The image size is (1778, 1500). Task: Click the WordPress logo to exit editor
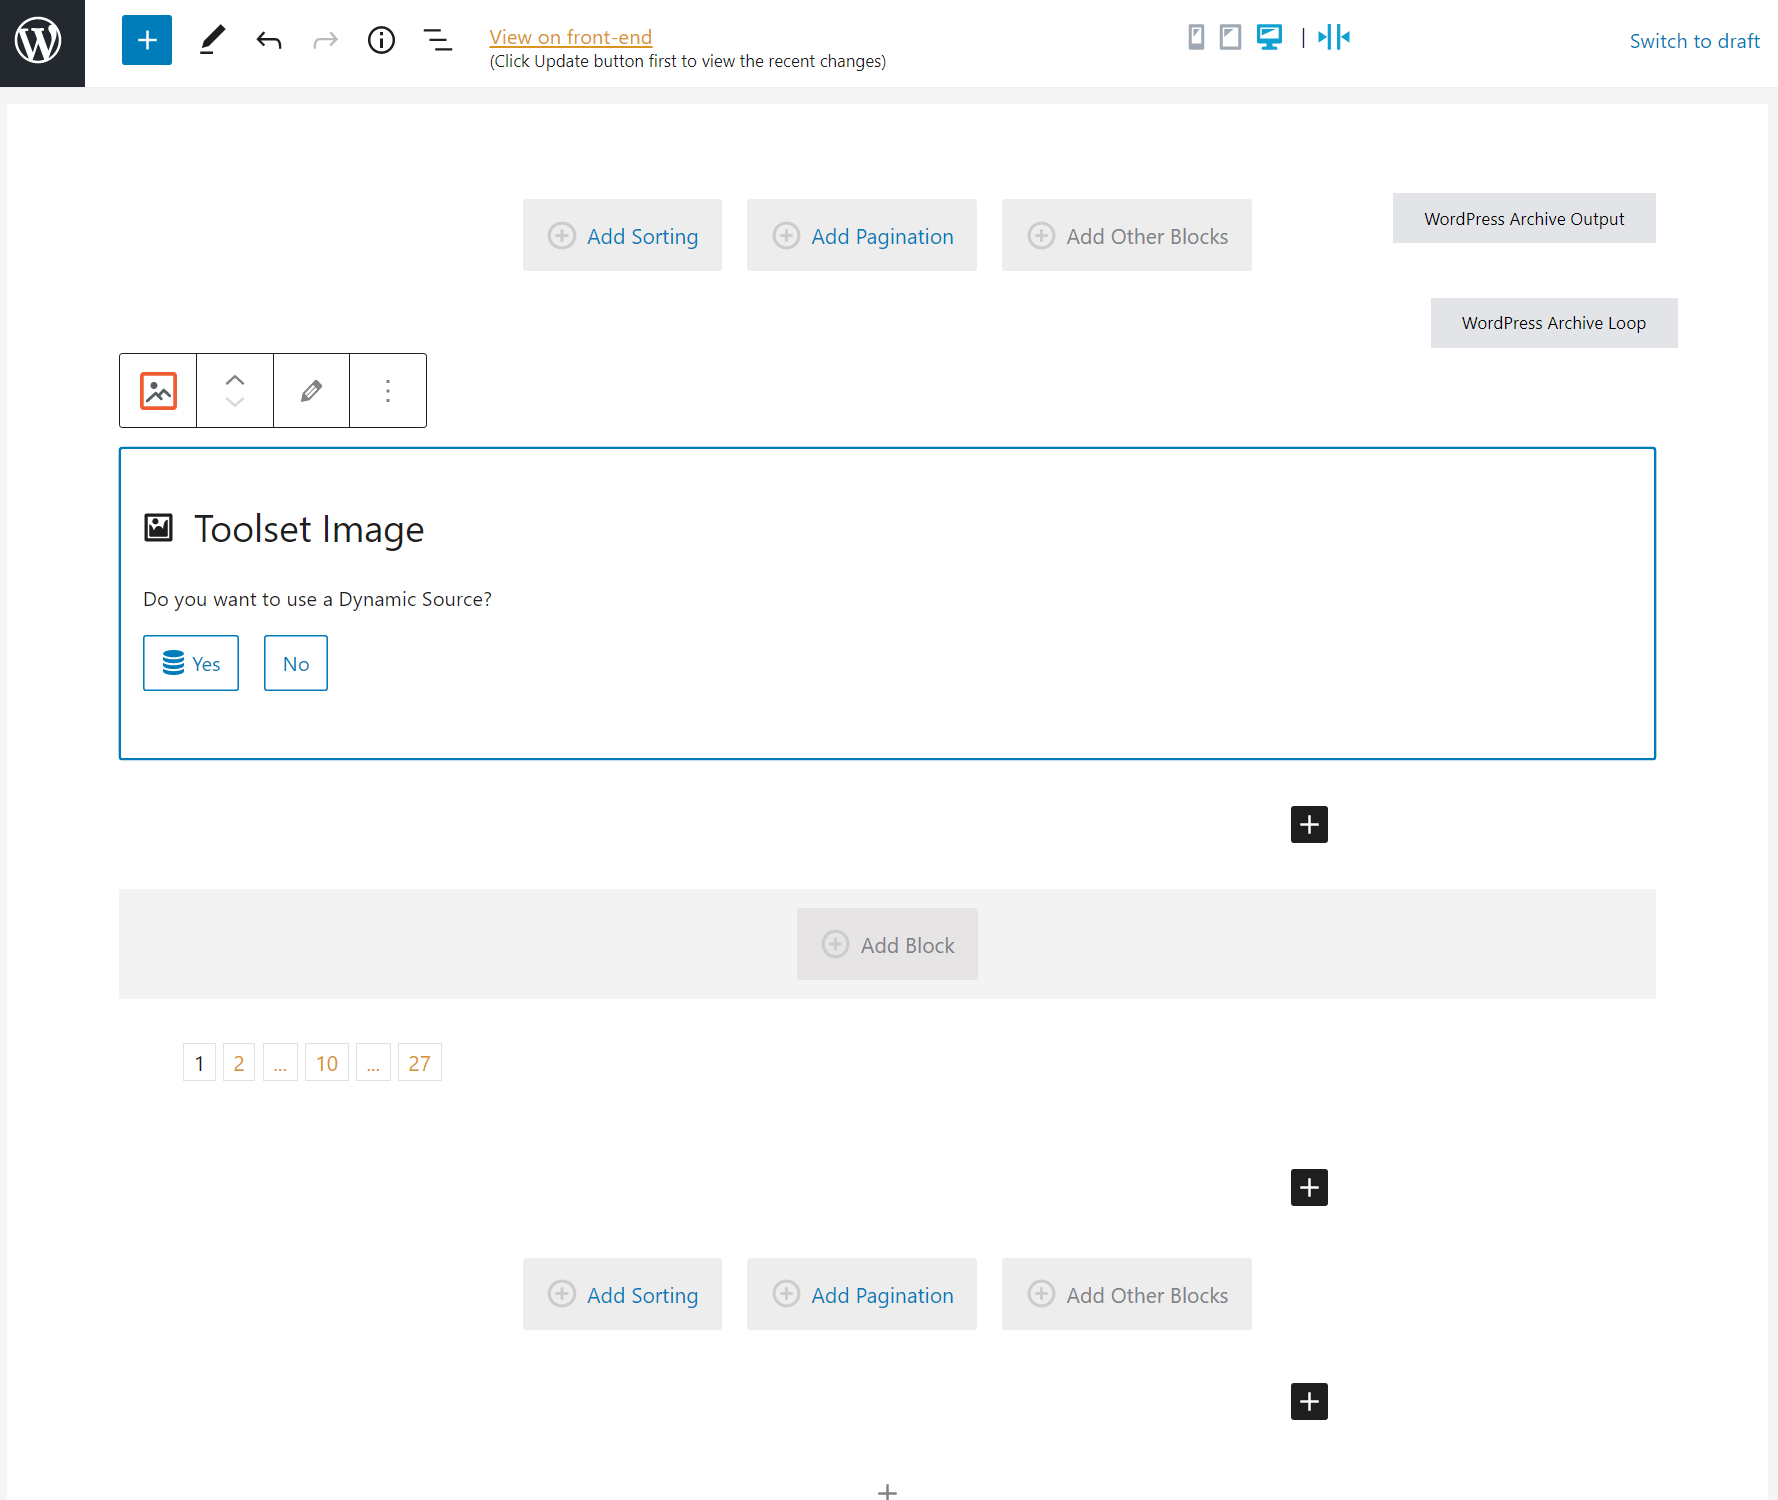pos(38,41)
